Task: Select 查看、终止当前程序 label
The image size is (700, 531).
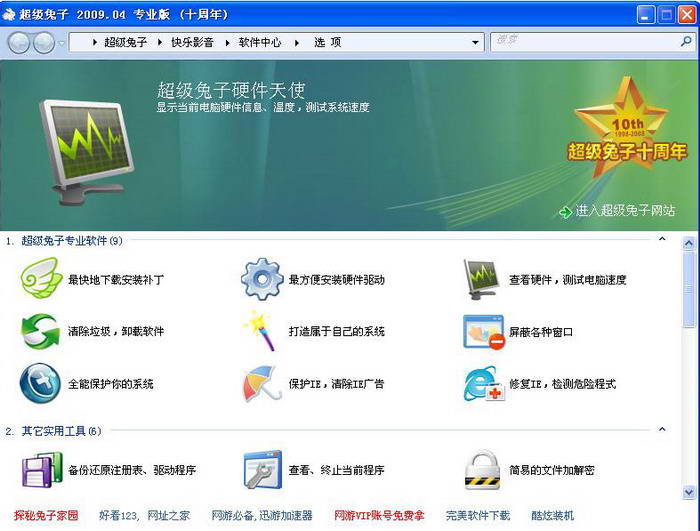Action: 337,470
